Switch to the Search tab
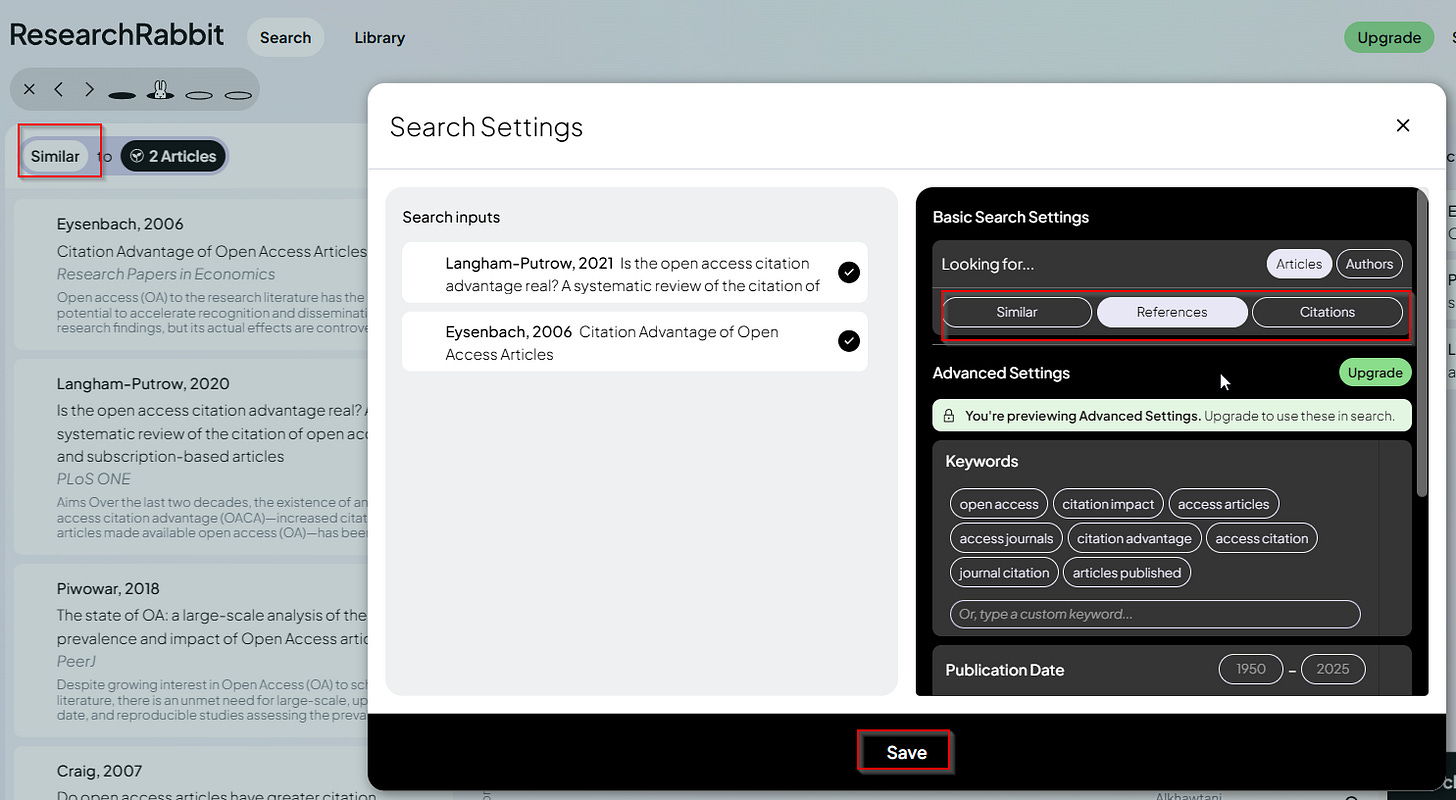The width and height of the screenshot is (1456, 800). click(x=285, y=38)
